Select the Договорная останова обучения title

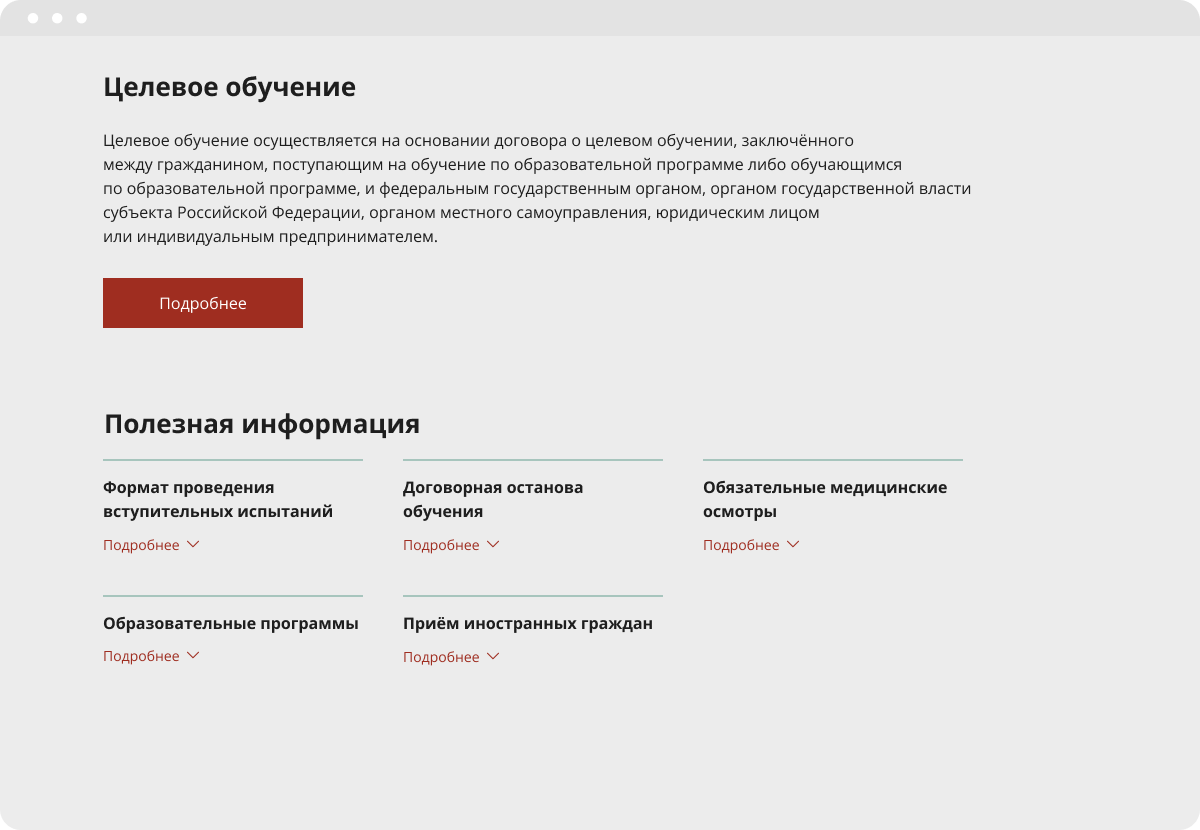(492, 499)
